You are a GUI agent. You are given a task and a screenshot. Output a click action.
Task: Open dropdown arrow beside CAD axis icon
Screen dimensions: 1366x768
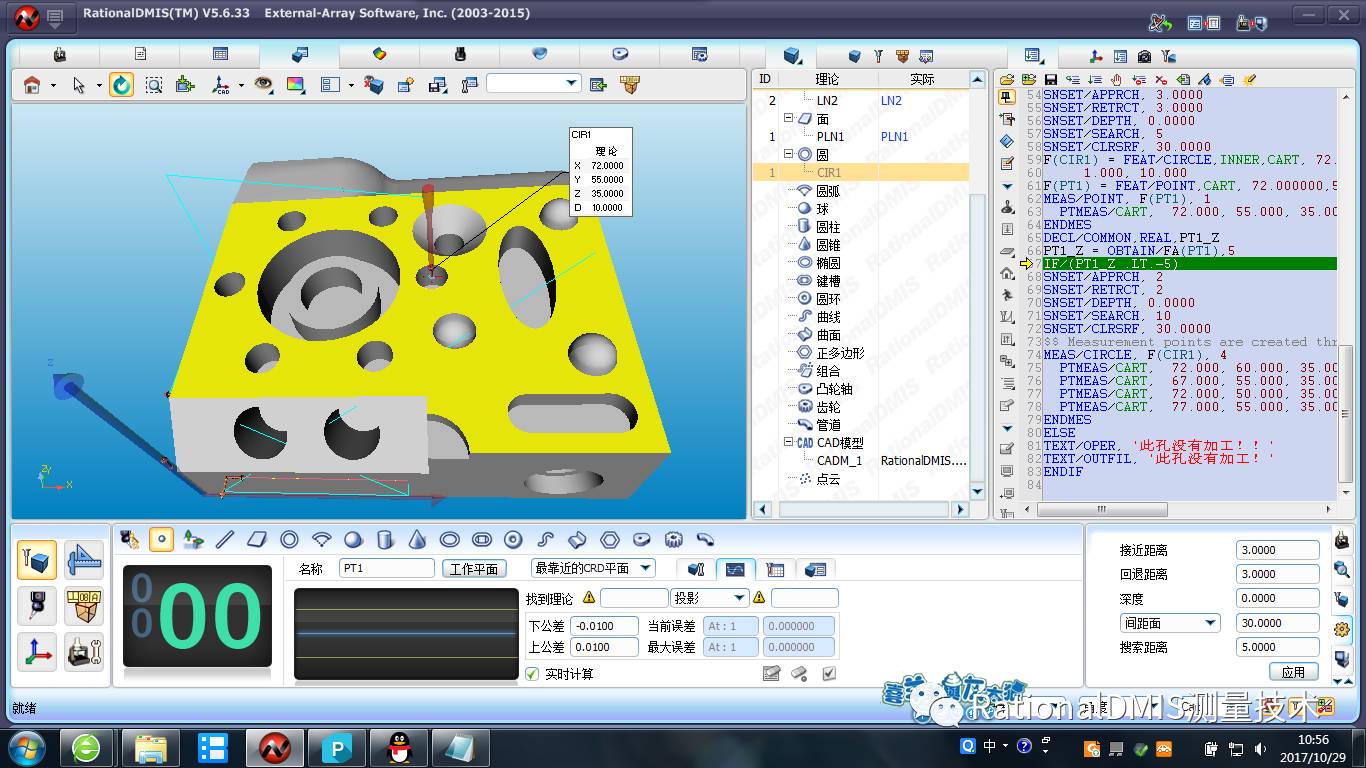(x=241, y=86)
